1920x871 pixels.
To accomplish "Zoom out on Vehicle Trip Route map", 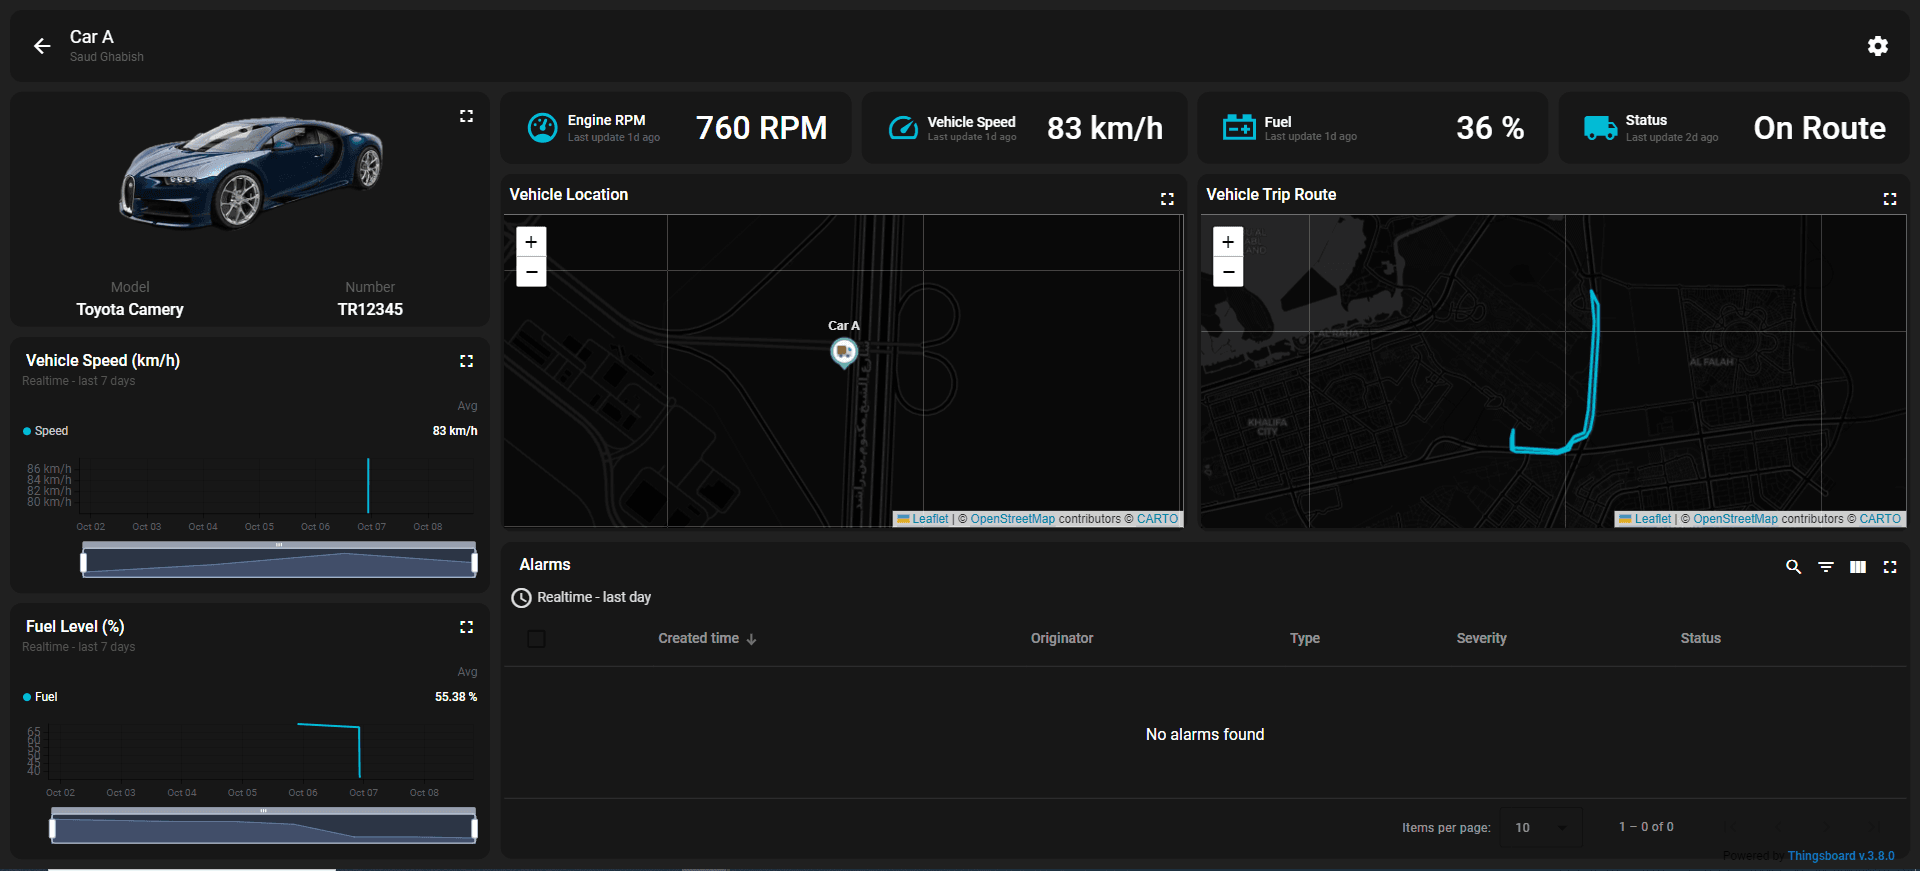I will pyautogui.click(x=1228, y=272).
